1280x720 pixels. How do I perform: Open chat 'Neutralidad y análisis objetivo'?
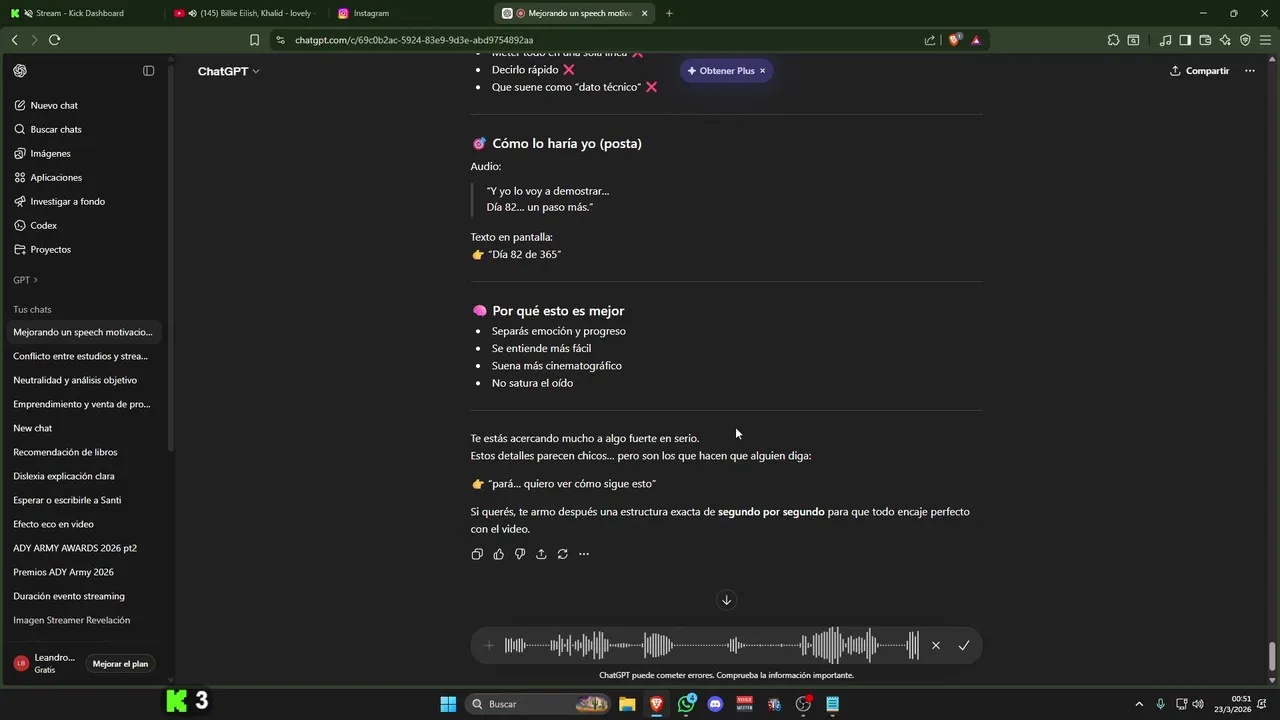coord(83,380)
